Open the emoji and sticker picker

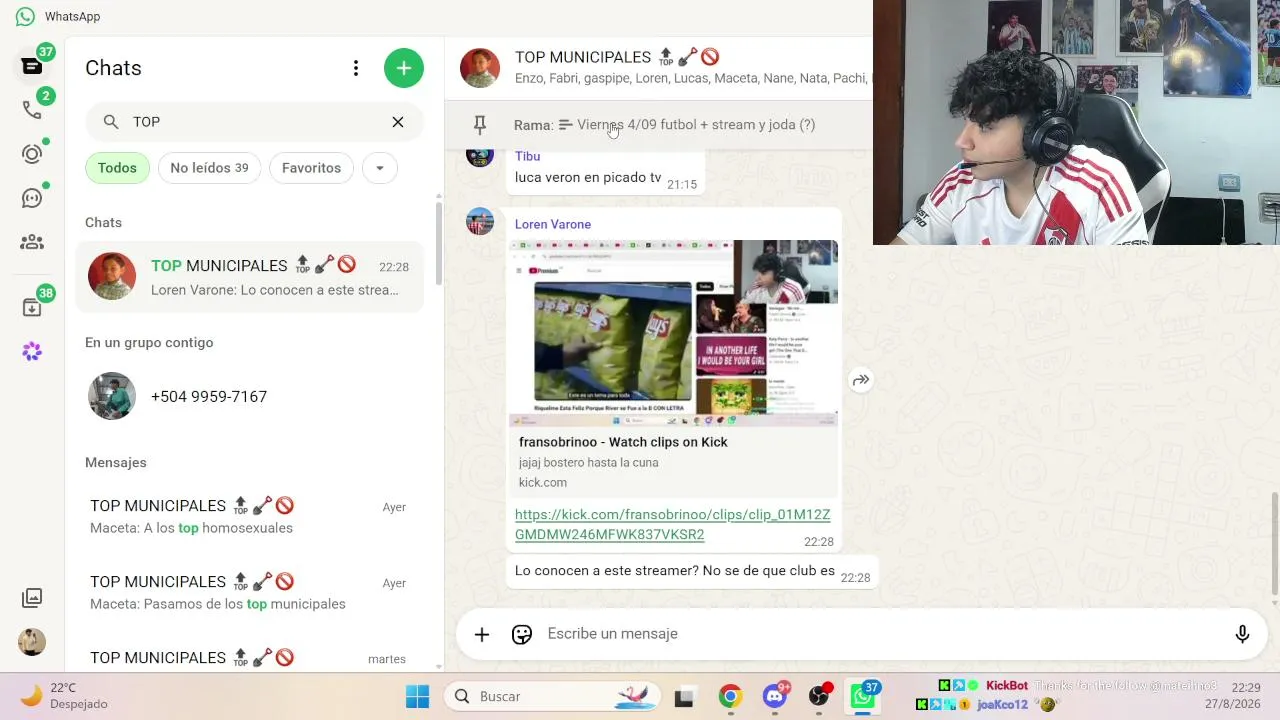[522, 634]
